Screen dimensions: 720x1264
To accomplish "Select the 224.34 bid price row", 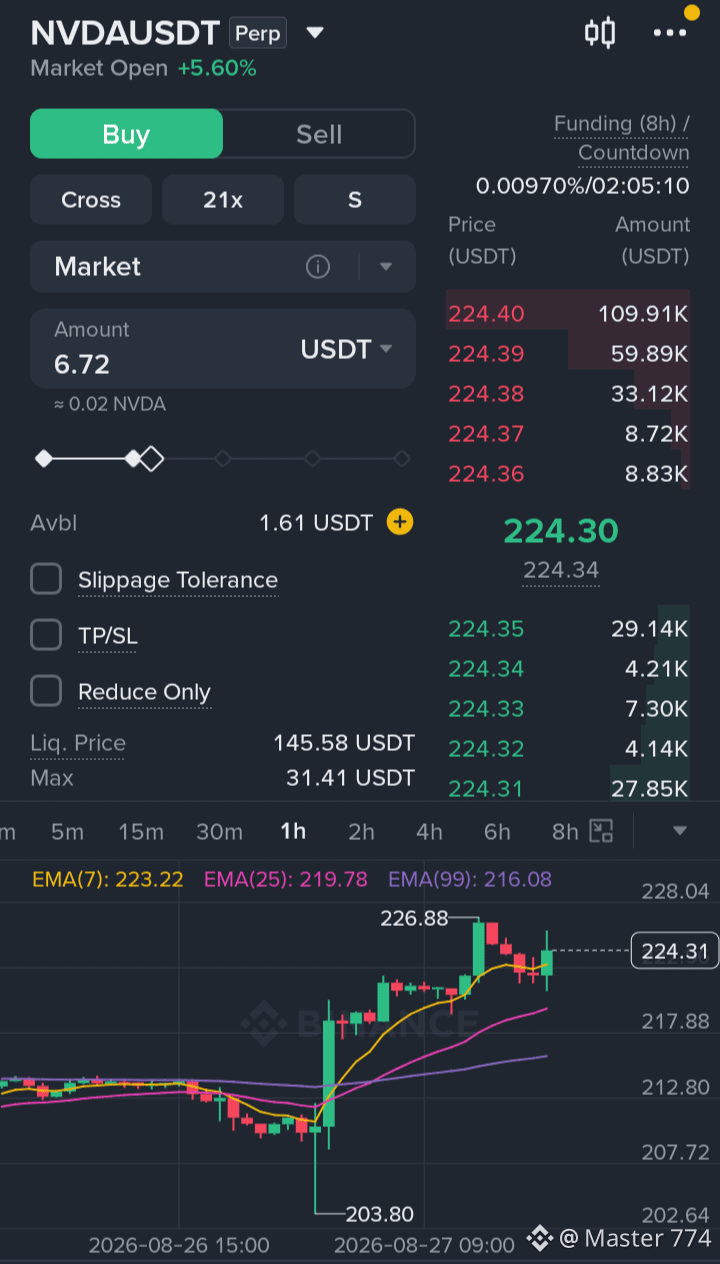I will coord(568,669).
